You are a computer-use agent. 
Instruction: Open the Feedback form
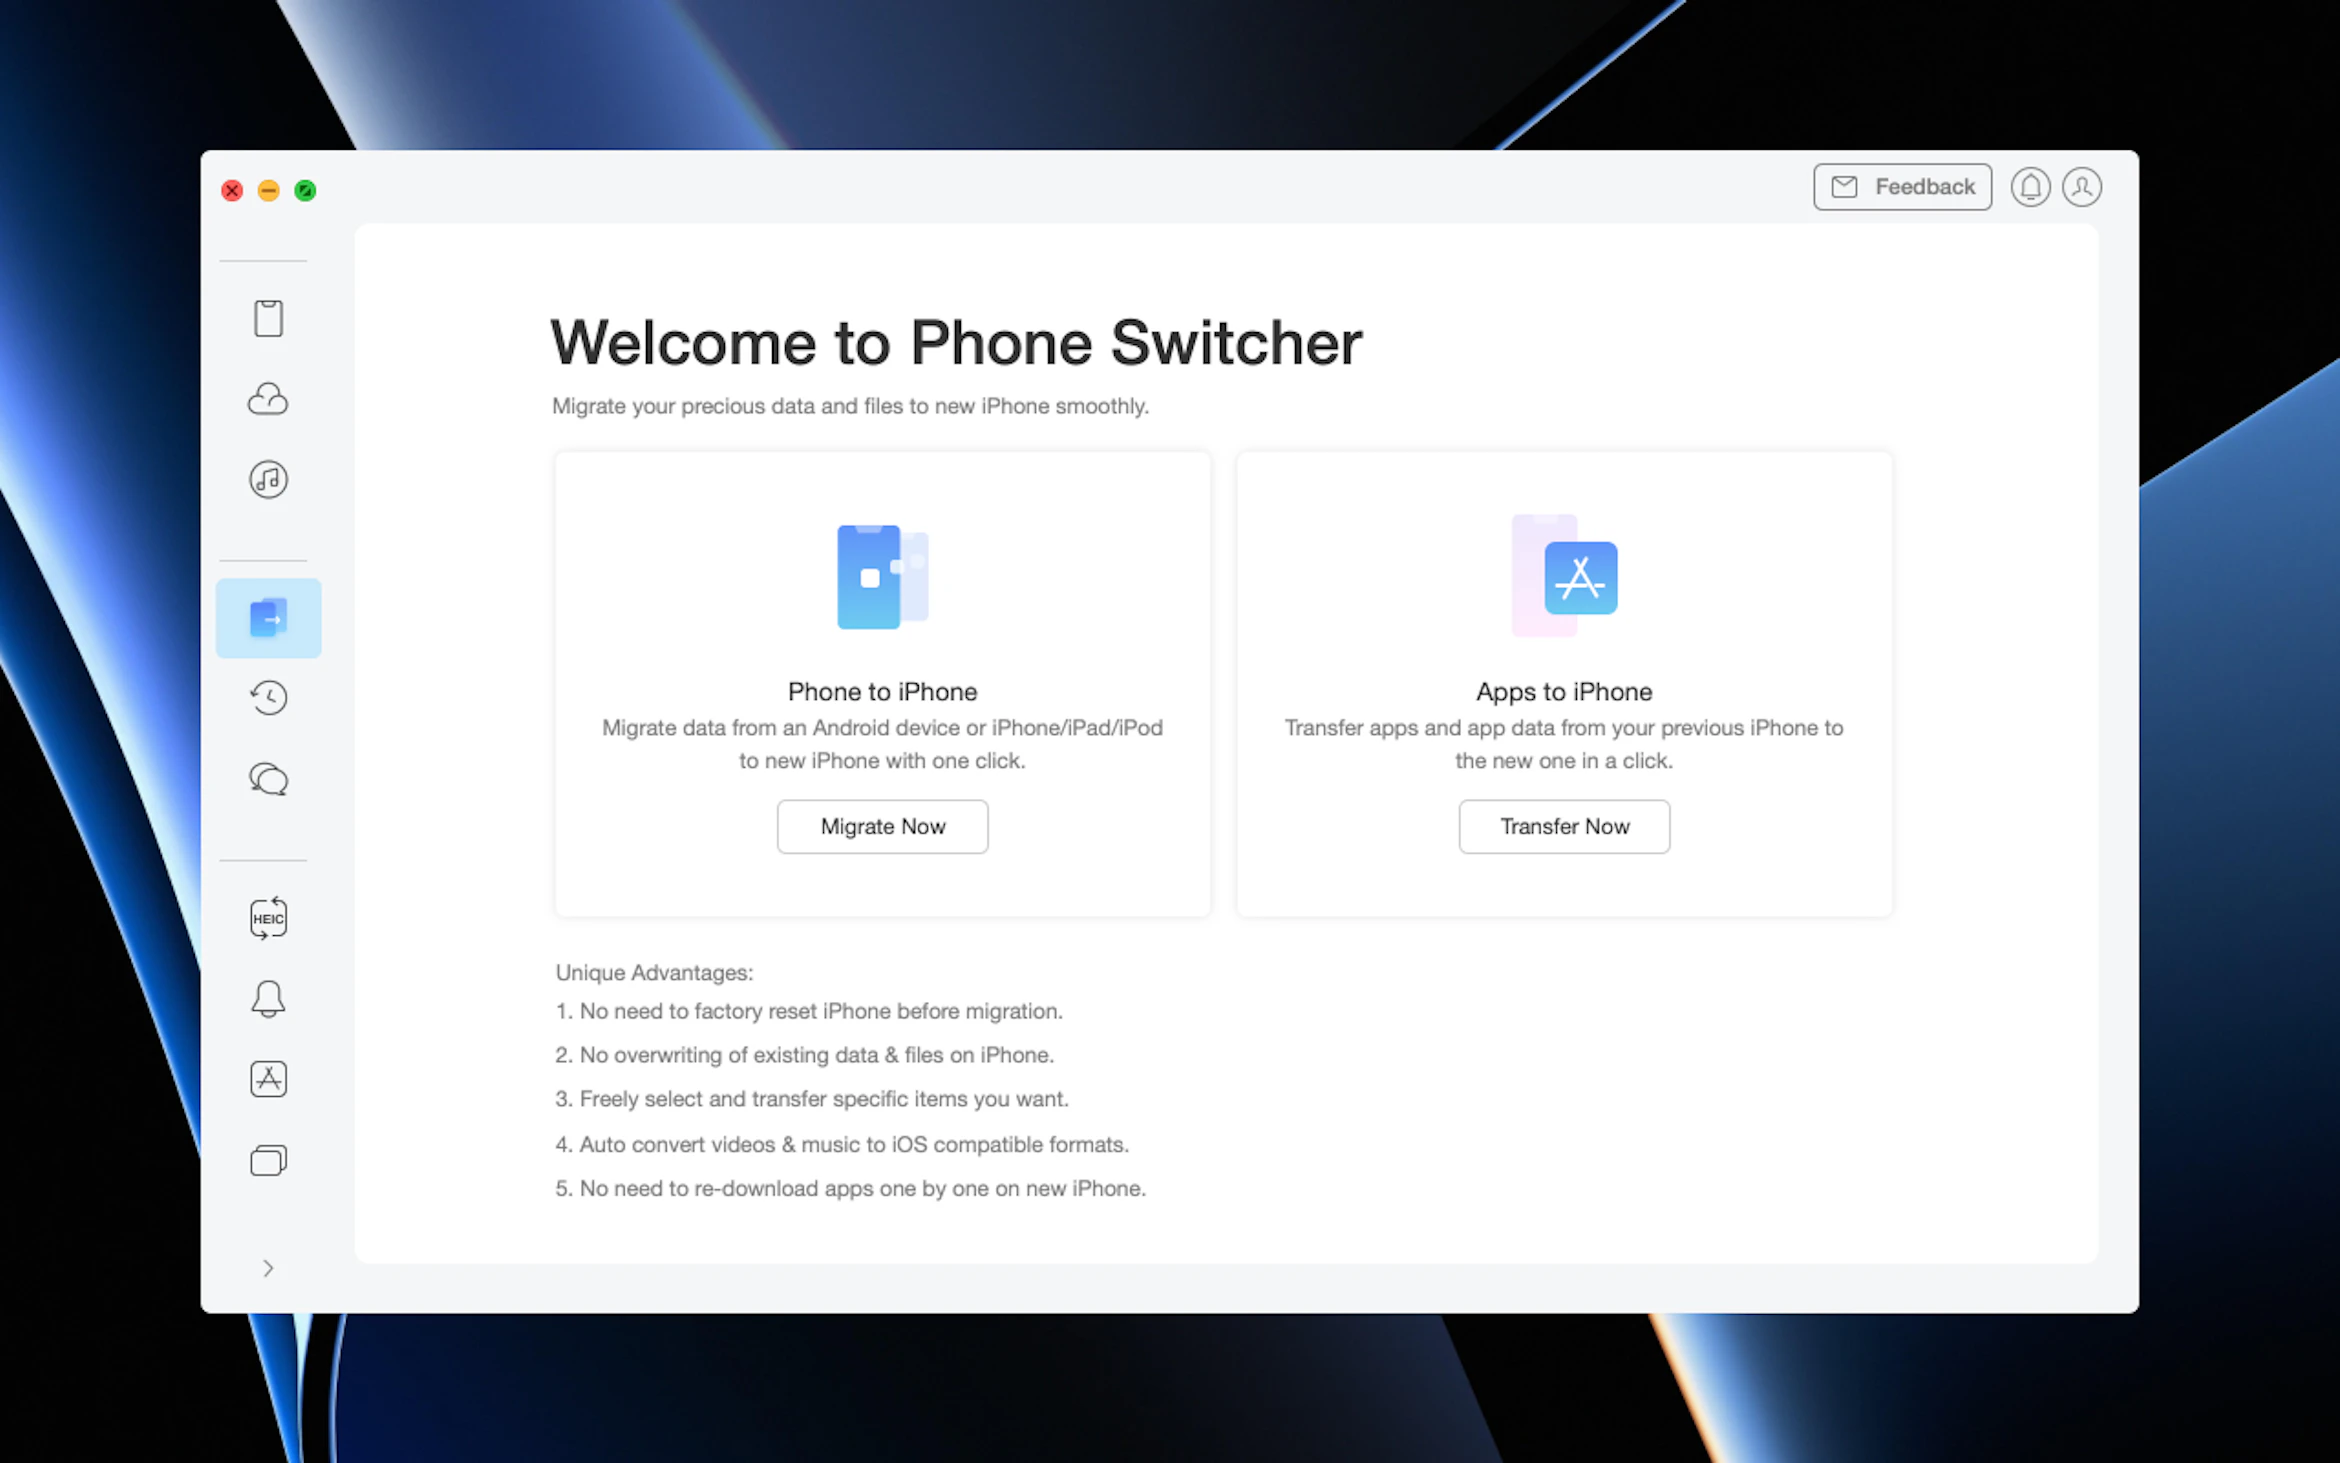click(1902, 187)
